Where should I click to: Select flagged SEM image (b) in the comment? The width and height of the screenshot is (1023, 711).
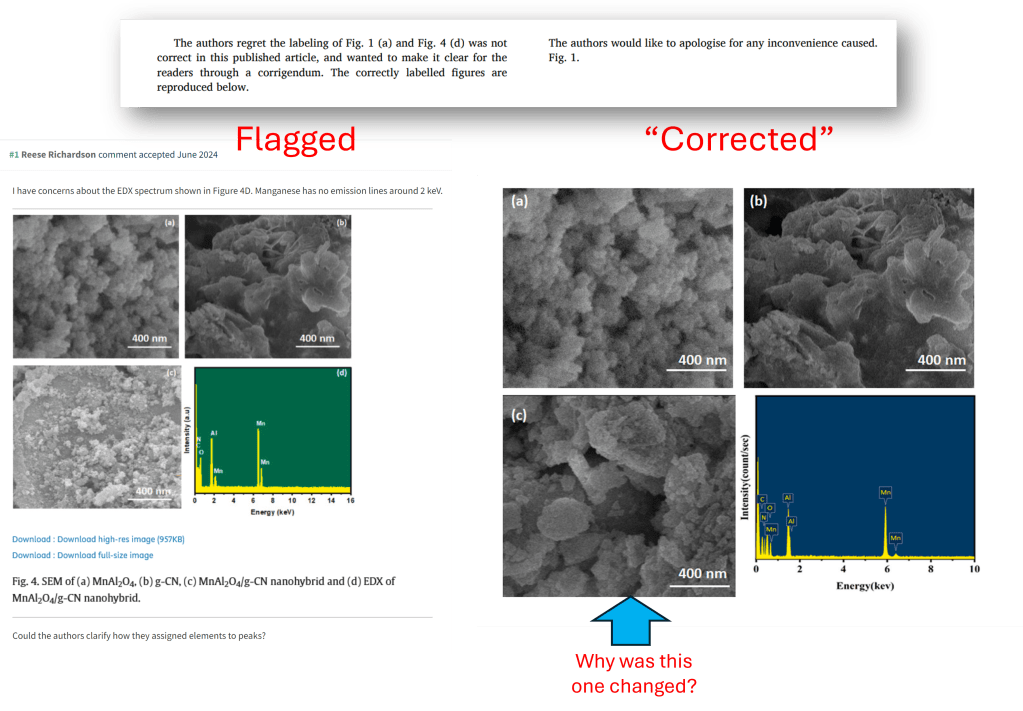click(268, 286)
